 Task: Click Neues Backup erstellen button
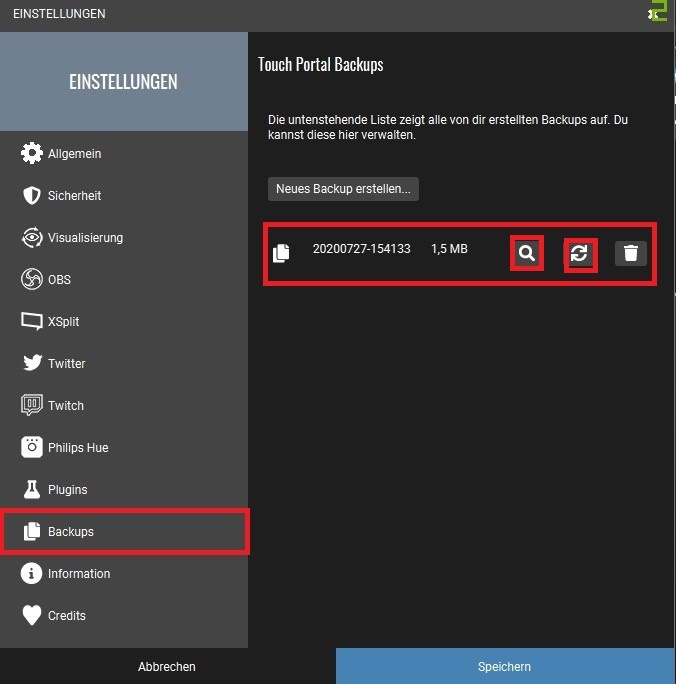pos(343,189)
